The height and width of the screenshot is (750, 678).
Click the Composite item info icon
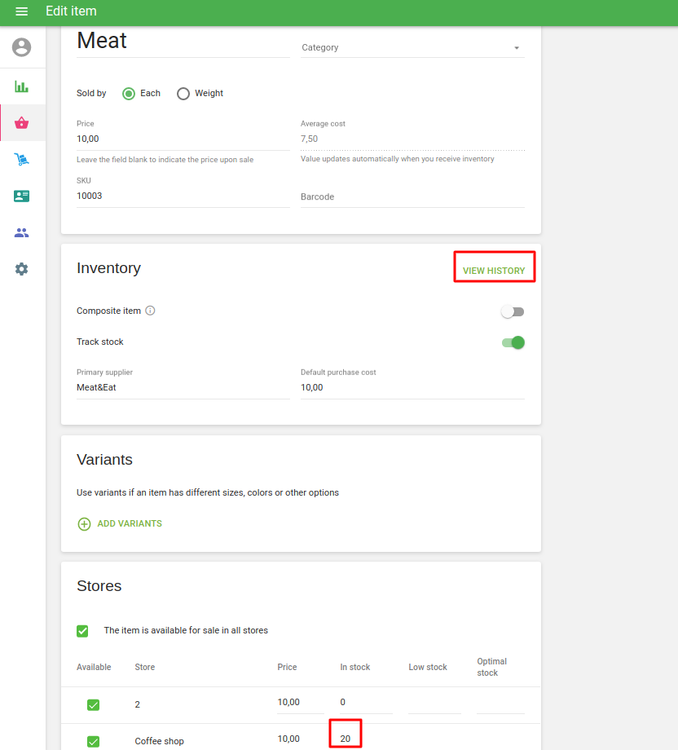pos(150,311)
